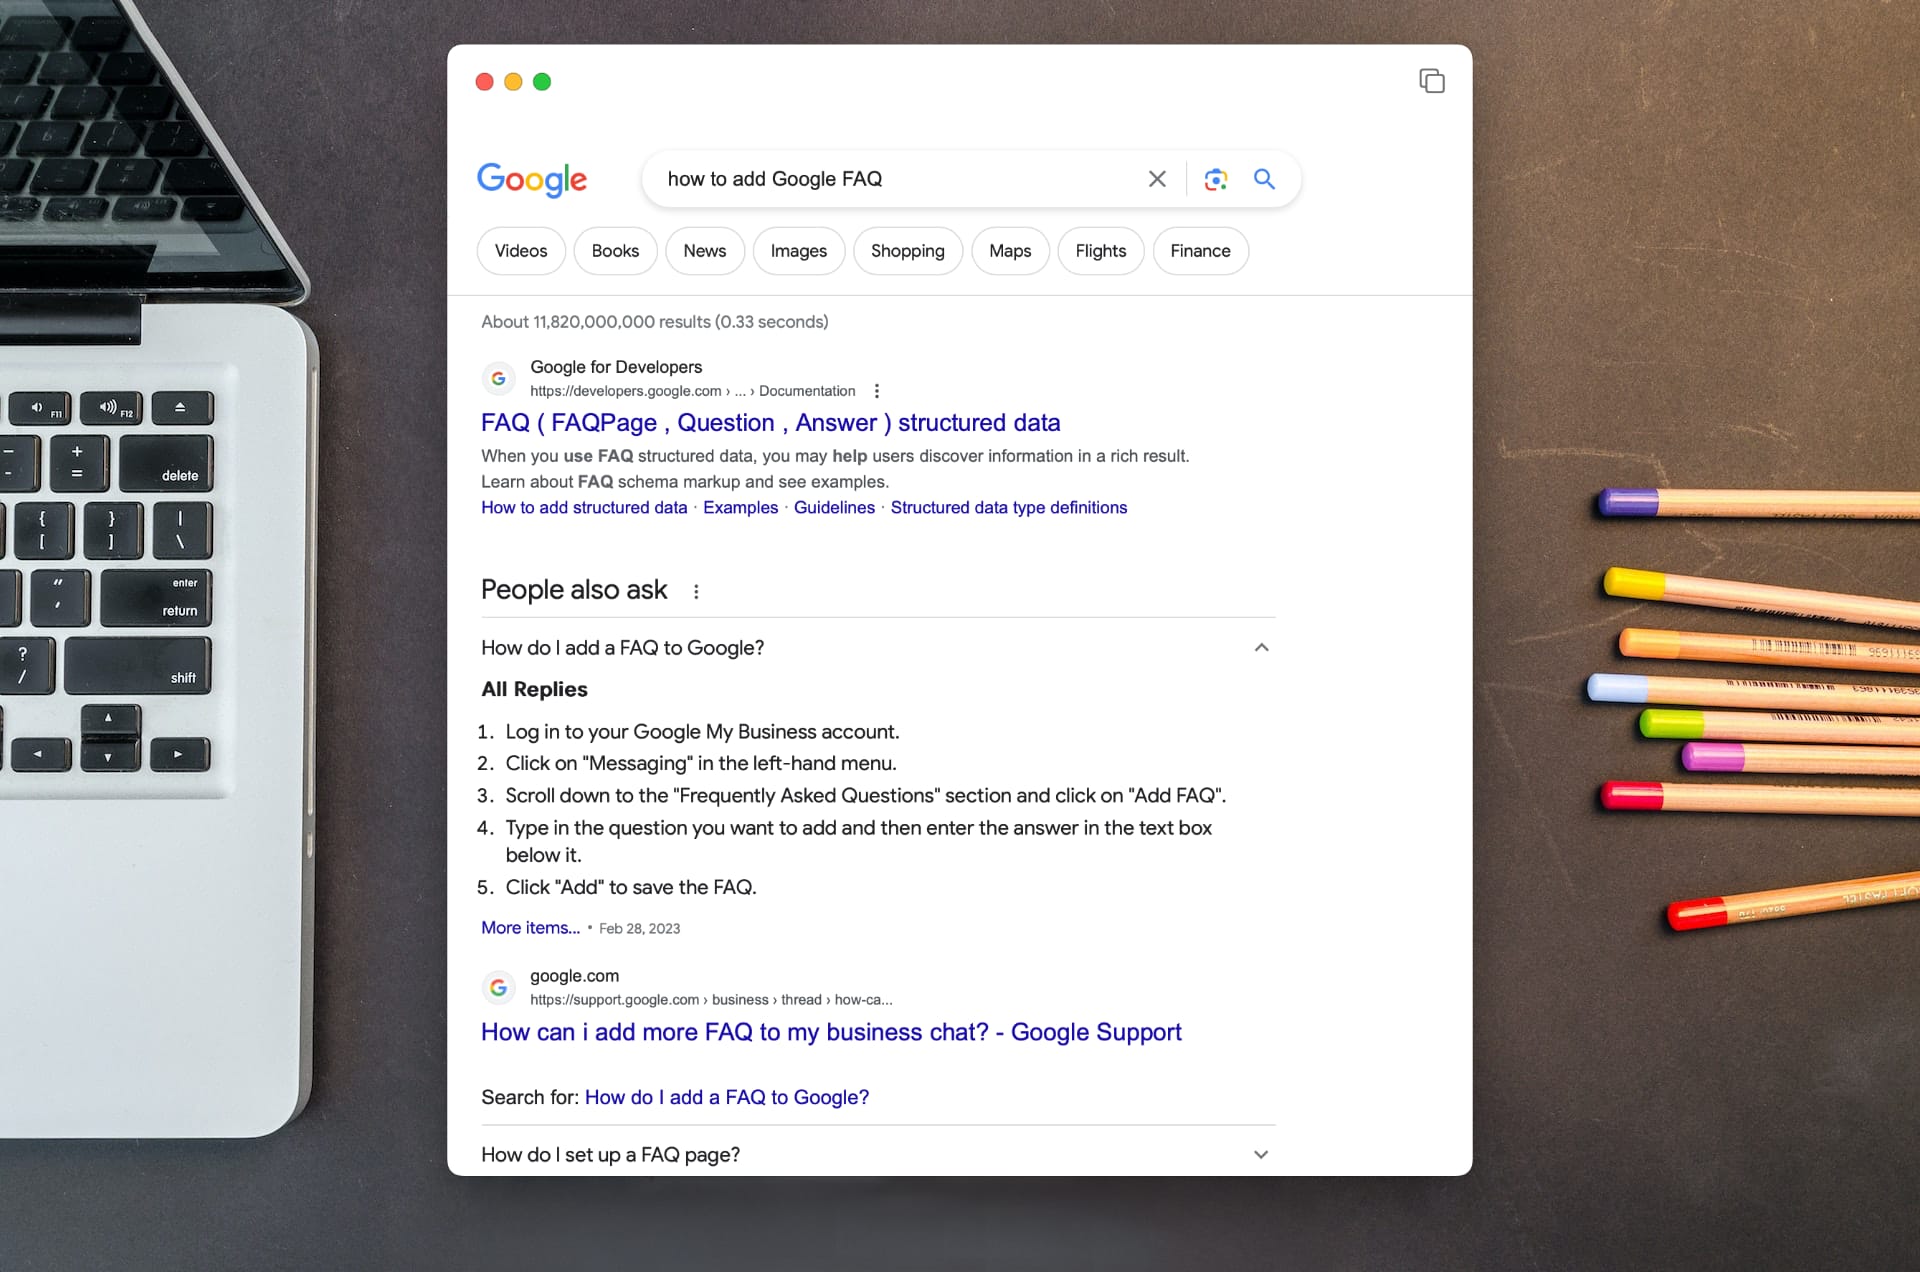Image resolution: width=1920 pixels, height=1272 pixels.
Task: Click the green traffic light button
Action: coord(543,82)
